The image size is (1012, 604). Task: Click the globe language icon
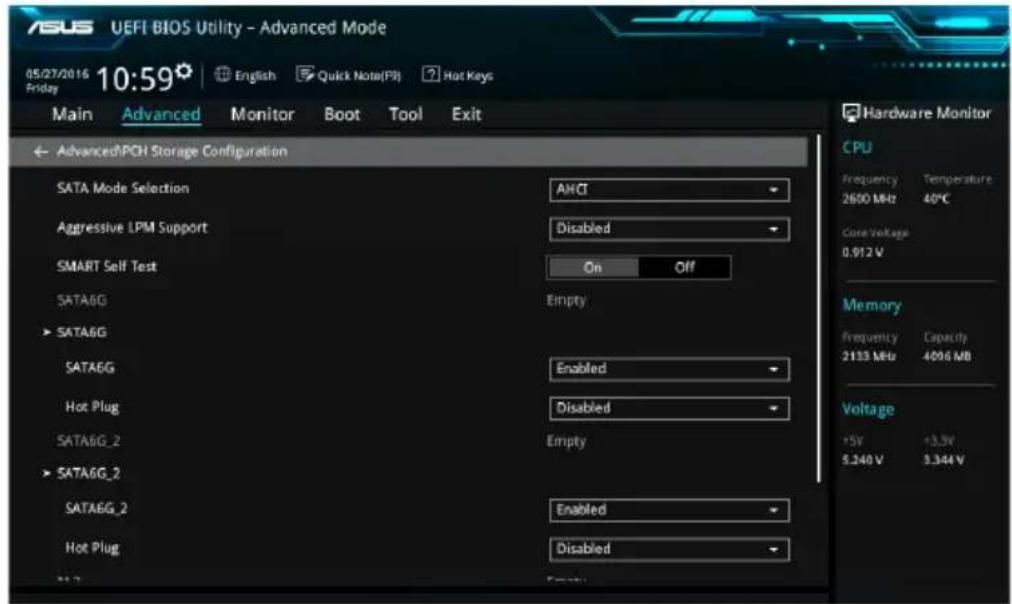tap(222, 75)
